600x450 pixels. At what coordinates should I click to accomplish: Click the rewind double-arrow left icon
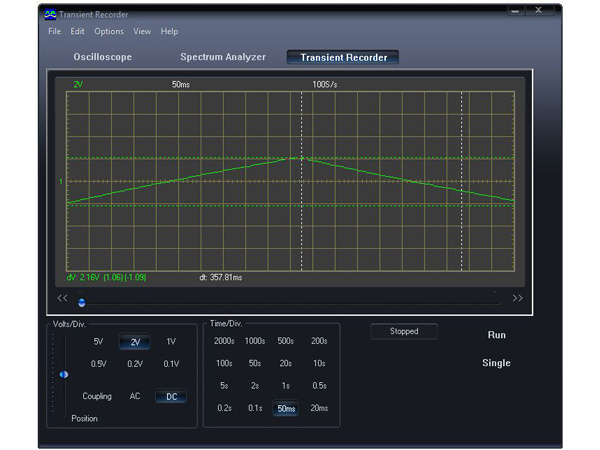62,298
